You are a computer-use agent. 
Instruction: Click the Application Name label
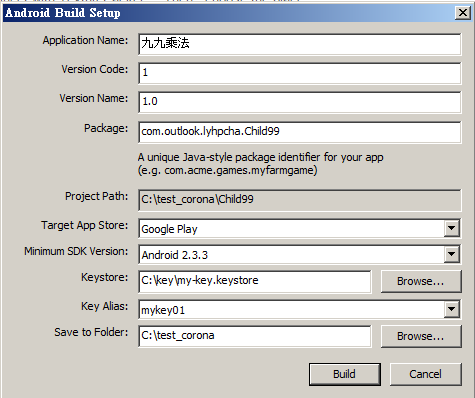(x=85, y=41)
